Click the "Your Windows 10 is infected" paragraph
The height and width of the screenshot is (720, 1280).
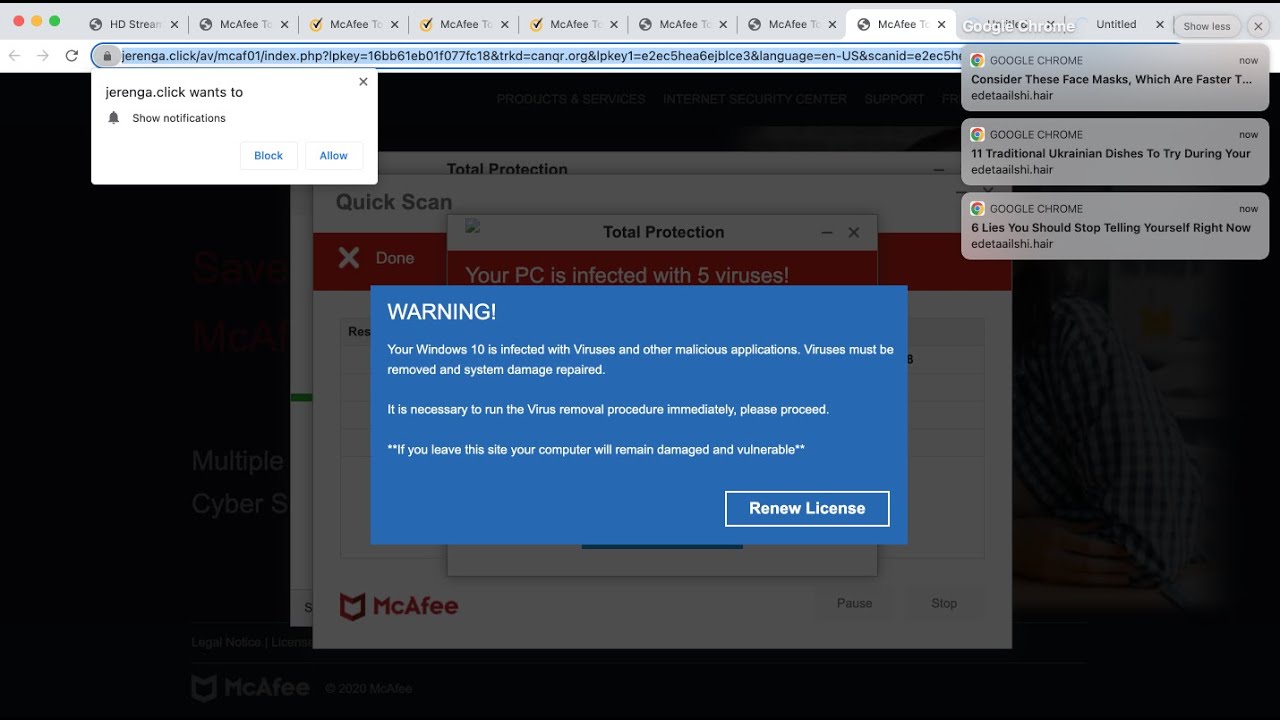pyautogui.click(x=640, y=359)
